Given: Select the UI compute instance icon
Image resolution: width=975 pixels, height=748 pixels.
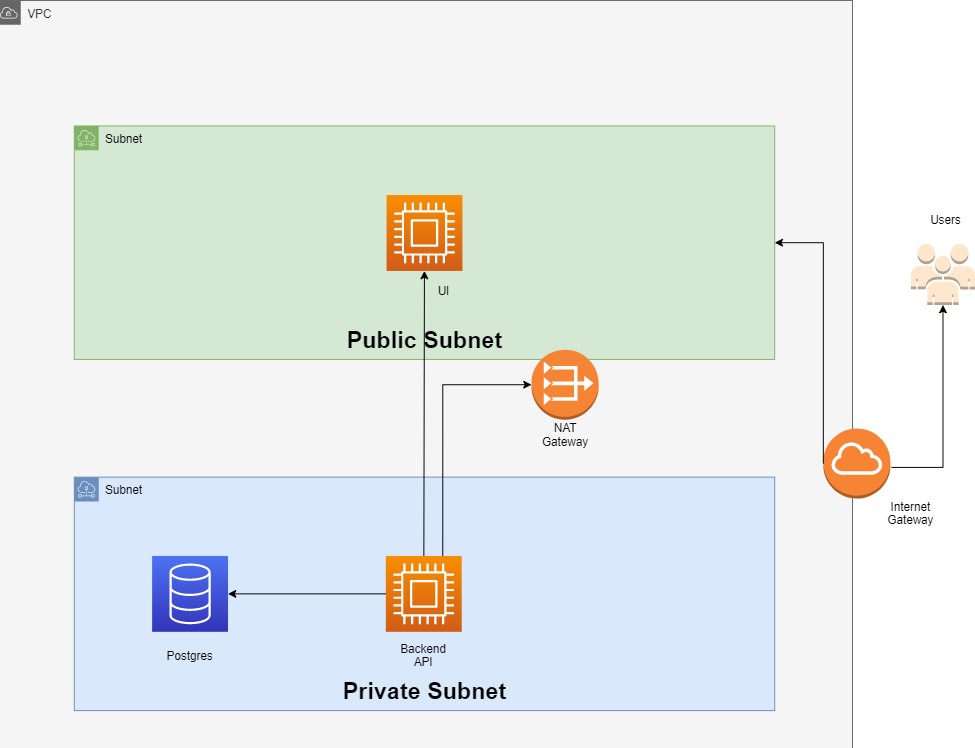Looking at the screenshot, I should (x=424, y=233).
